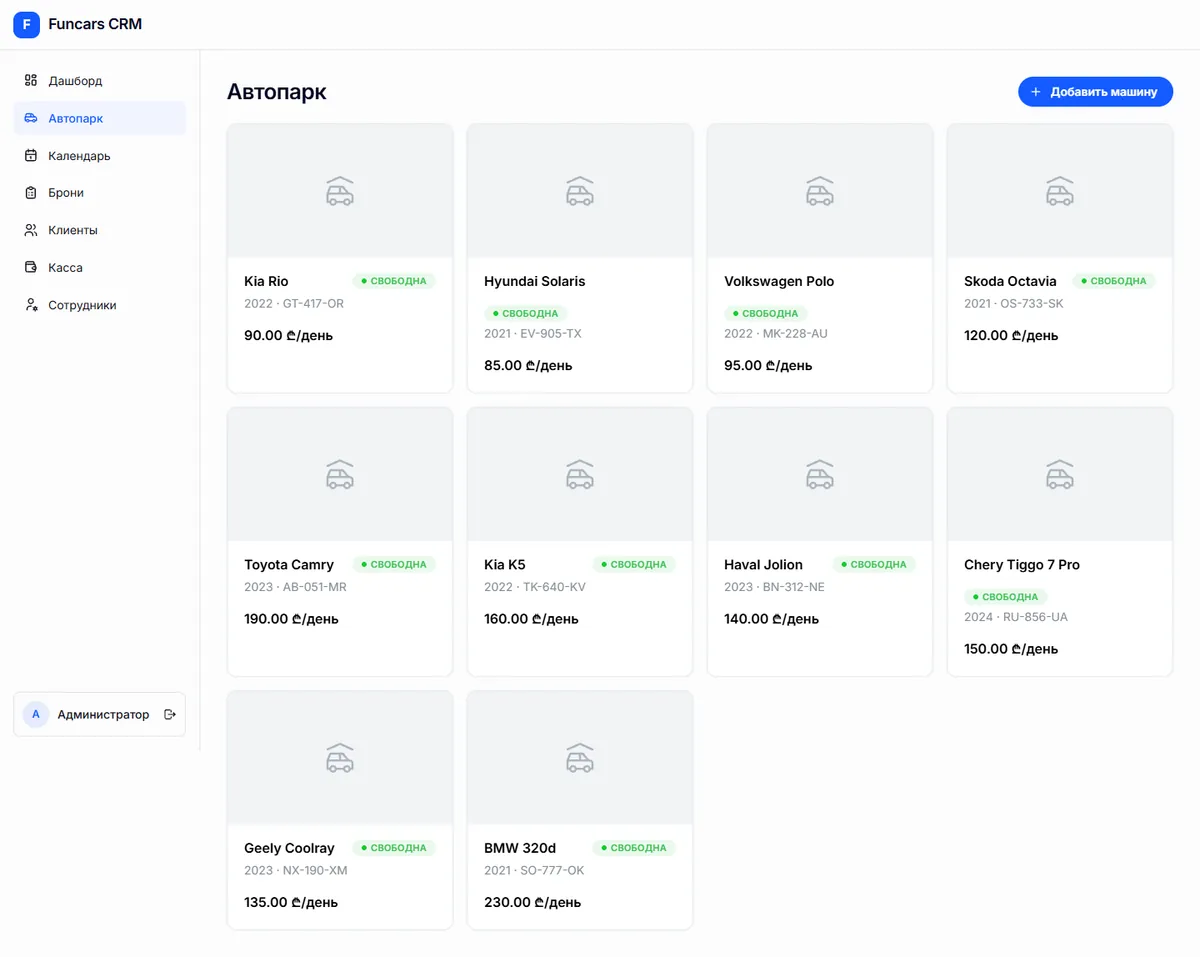
Task: Click the Сотрудники user-settings icon
Action: [31, 305]
